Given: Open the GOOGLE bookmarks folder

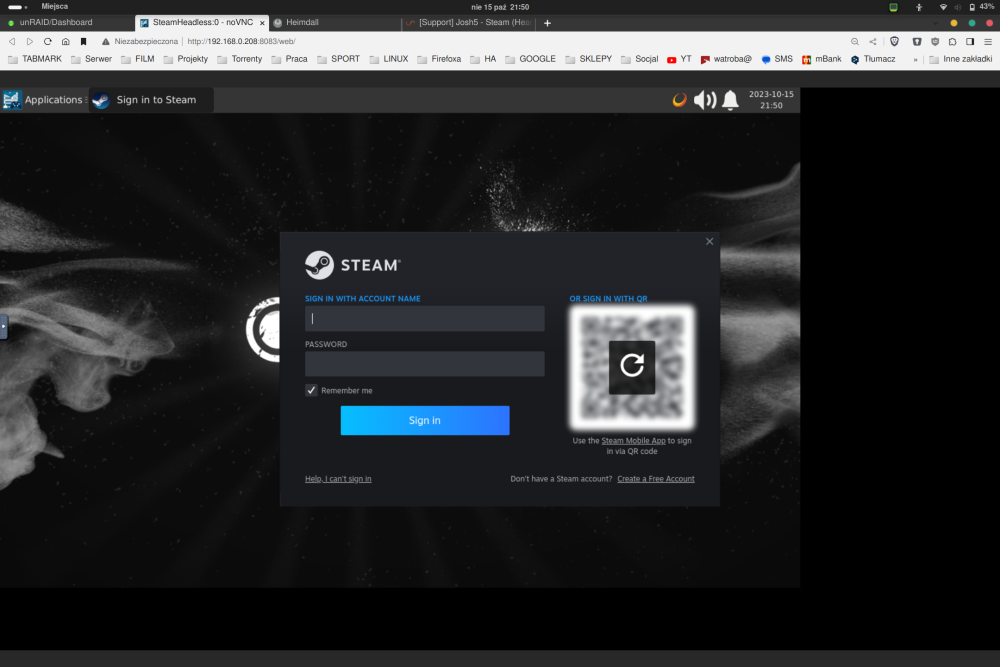Looking at the screenshot, I should (531, 59).
